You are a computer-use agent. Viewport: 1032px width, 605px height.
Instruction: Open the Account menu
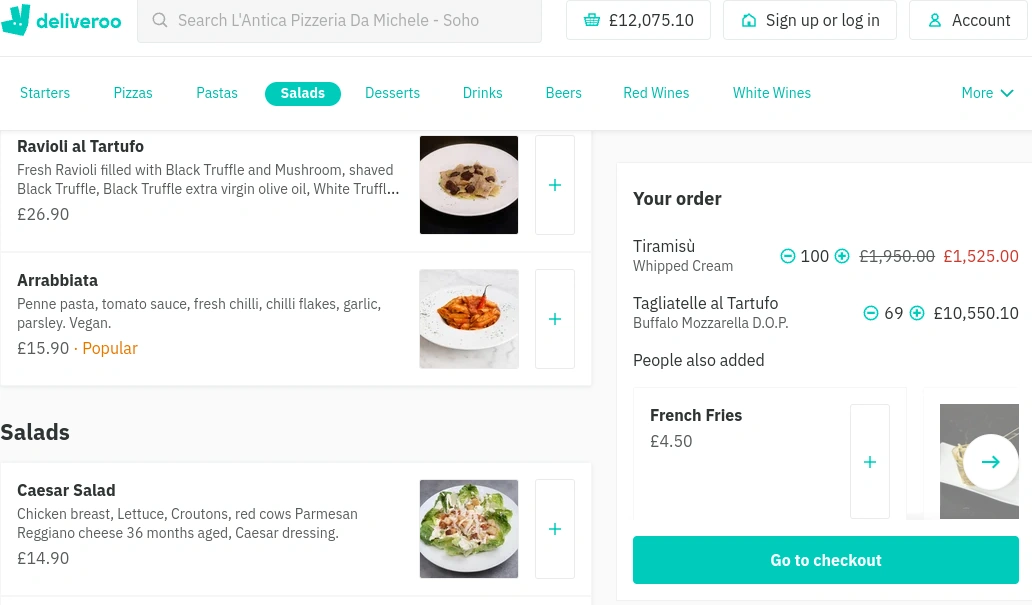click(968, 20)
